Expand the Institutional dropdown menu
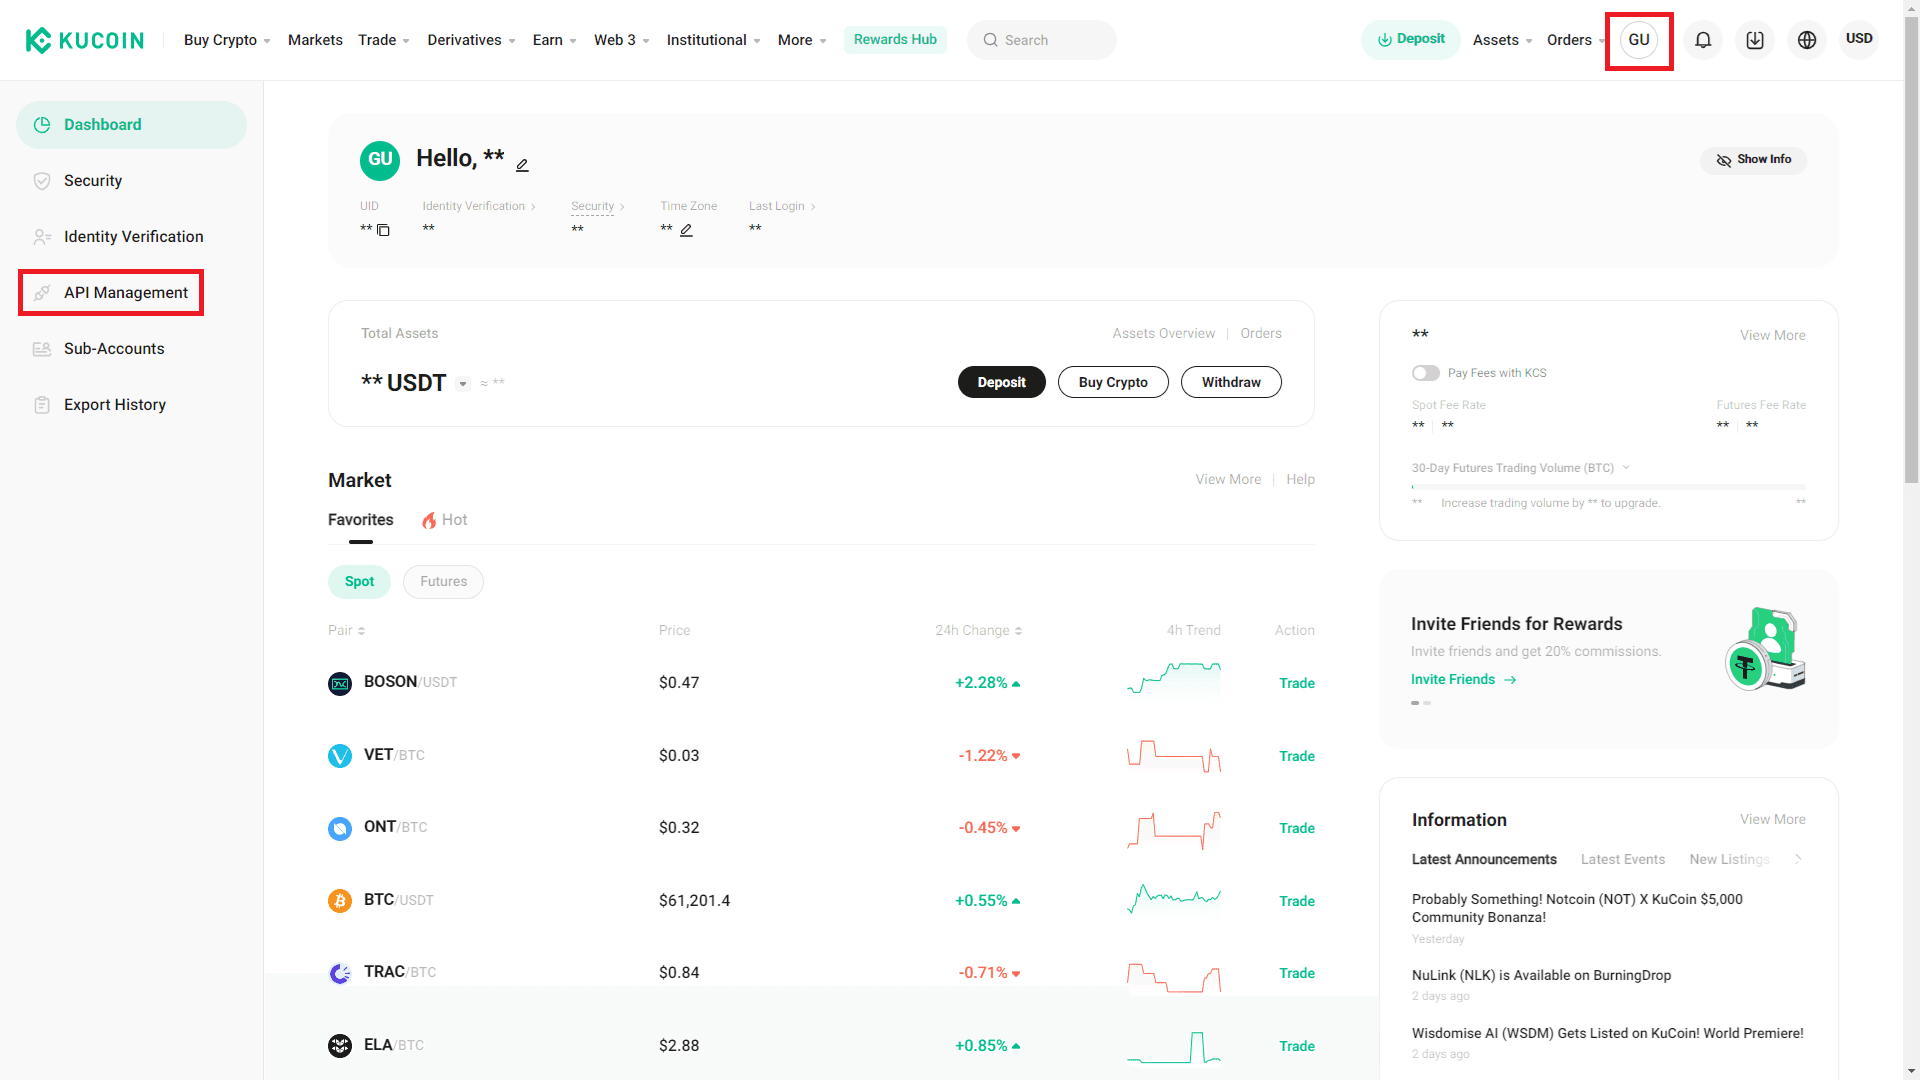The image size is (1920, 1080). point(713,40)
